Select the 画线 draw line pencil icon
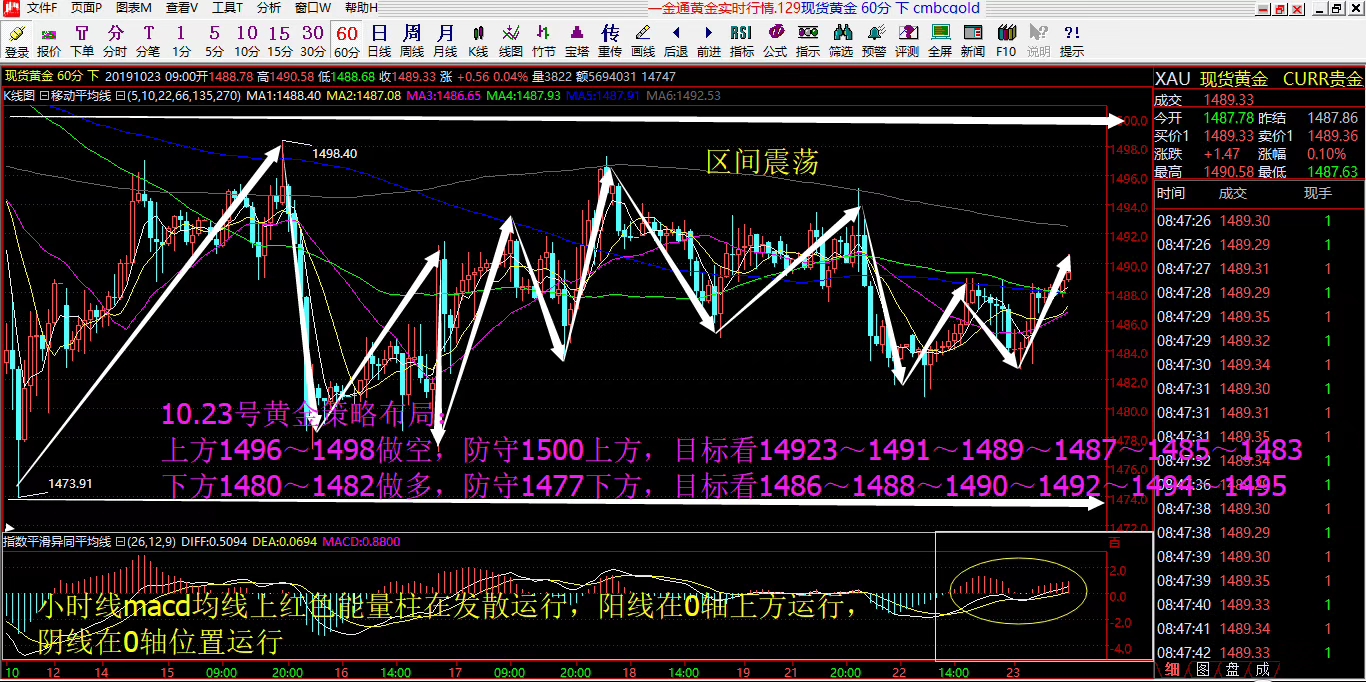Image resolution: width=1366 pixels, height=682 pixels. tap(643, 41)
